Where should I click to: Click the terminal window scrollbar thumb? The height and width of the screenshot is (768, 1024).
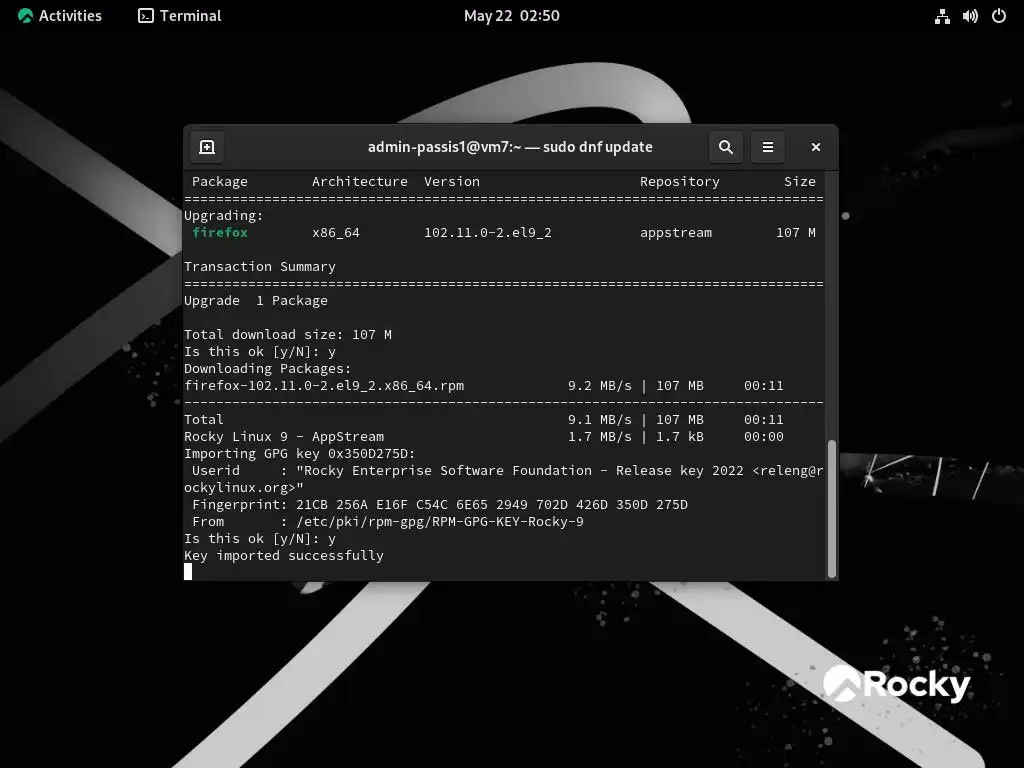tap(831, 509)
